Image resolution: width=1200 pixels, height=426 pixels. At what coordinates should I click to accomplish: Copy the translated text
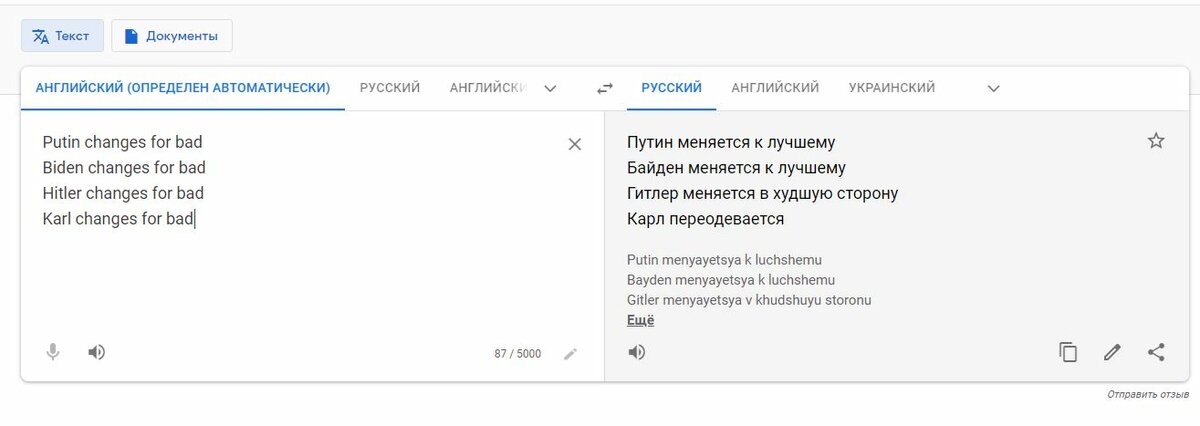click(x=1068, y=352)
